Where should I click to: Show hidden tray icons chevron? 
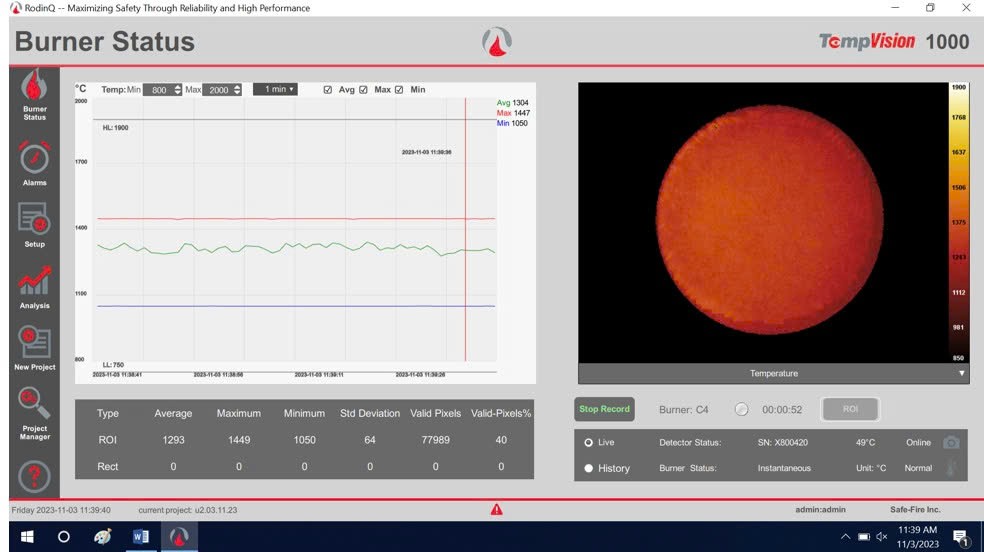[x=845, y=536]
